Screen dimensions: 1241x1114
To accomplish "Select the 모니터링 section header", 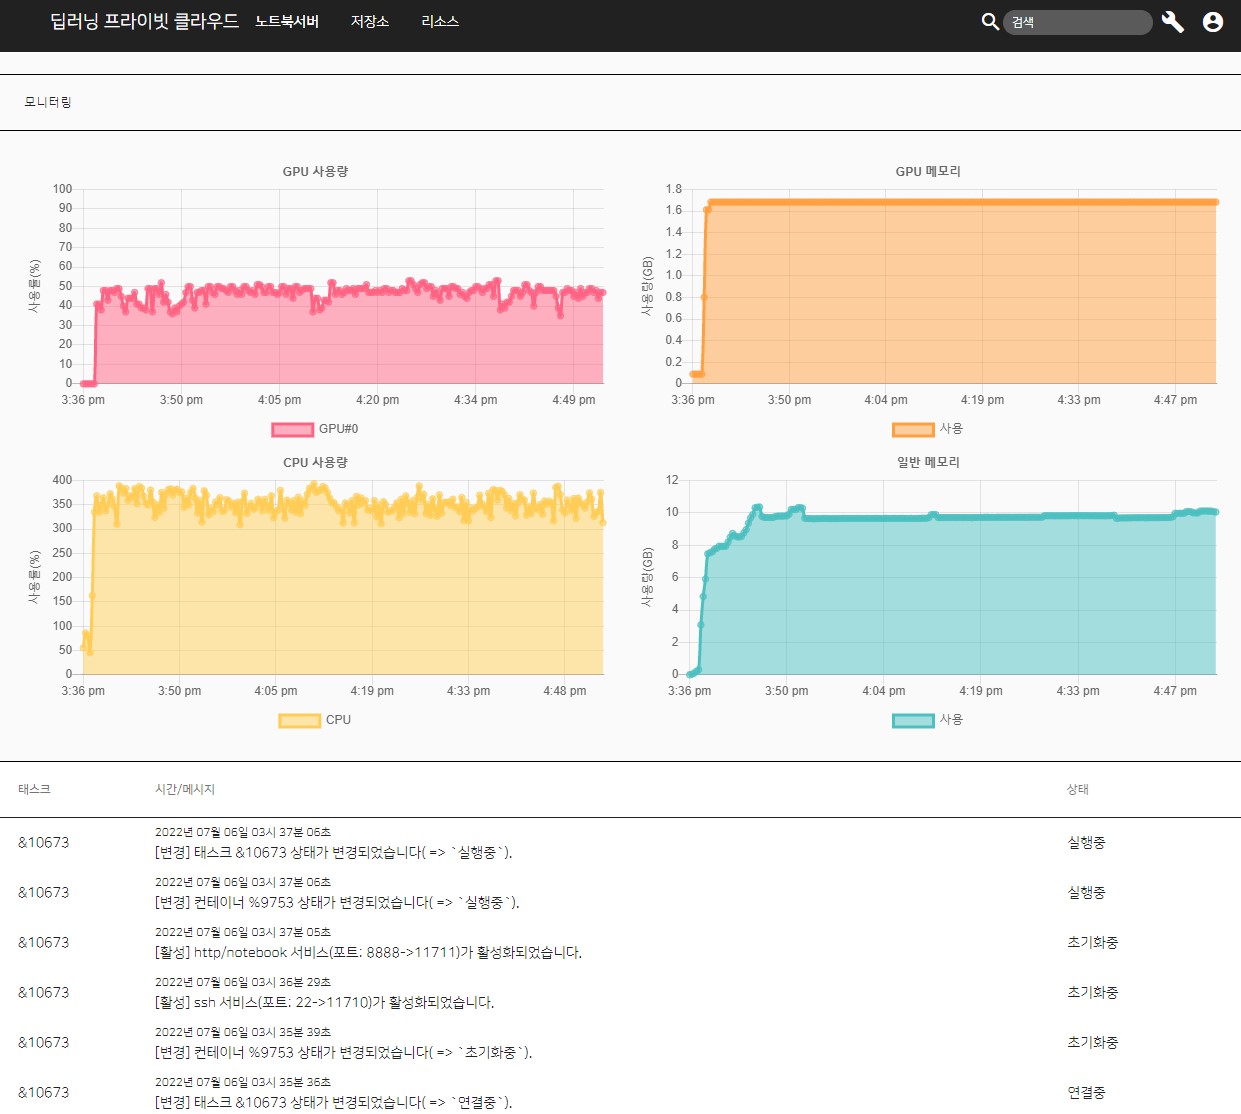I will pos(48,102).
